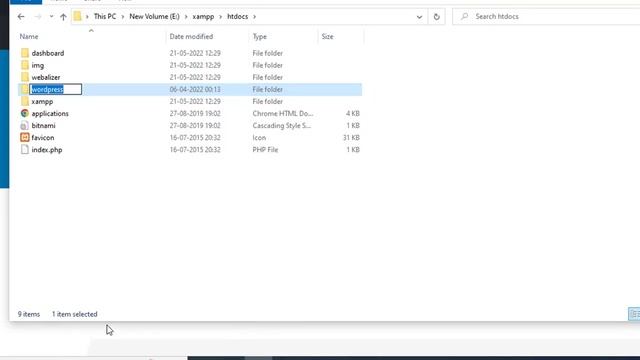Expand the chevron after htdocs in the address path
Image resolution: width=640 pixels, height=360 pixels.
pos(254,17)
